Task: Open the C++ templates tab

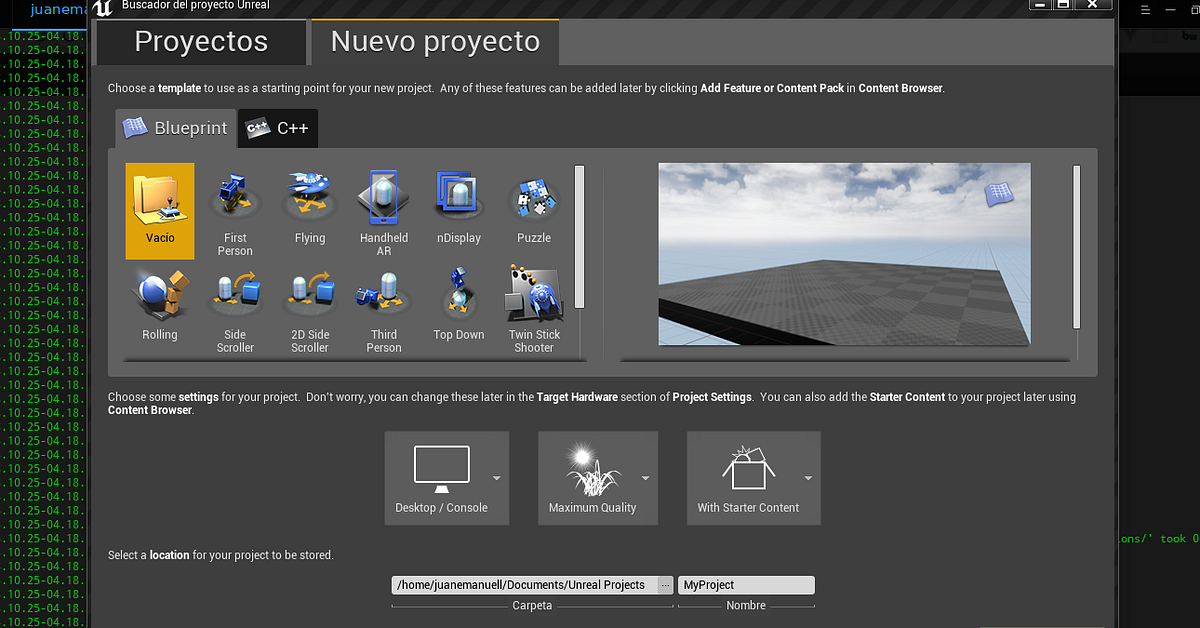Action: [278, 128]
